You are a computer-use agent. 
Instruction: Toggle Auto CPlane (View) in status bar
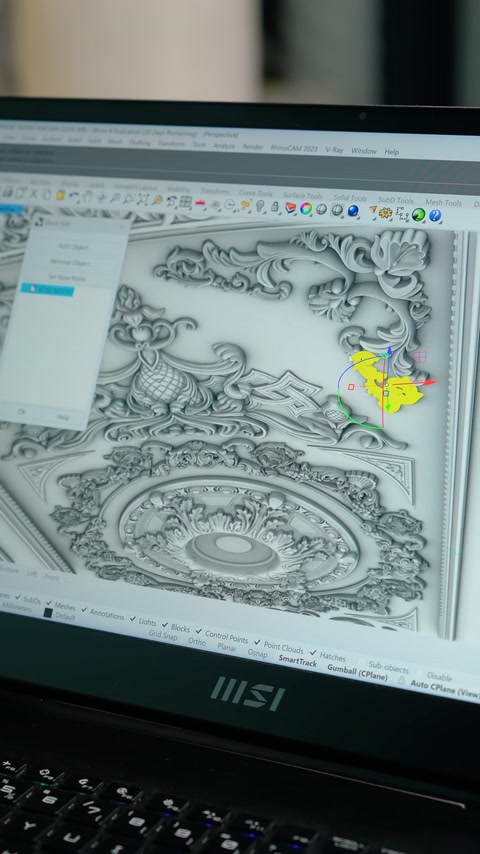point(445,688)
